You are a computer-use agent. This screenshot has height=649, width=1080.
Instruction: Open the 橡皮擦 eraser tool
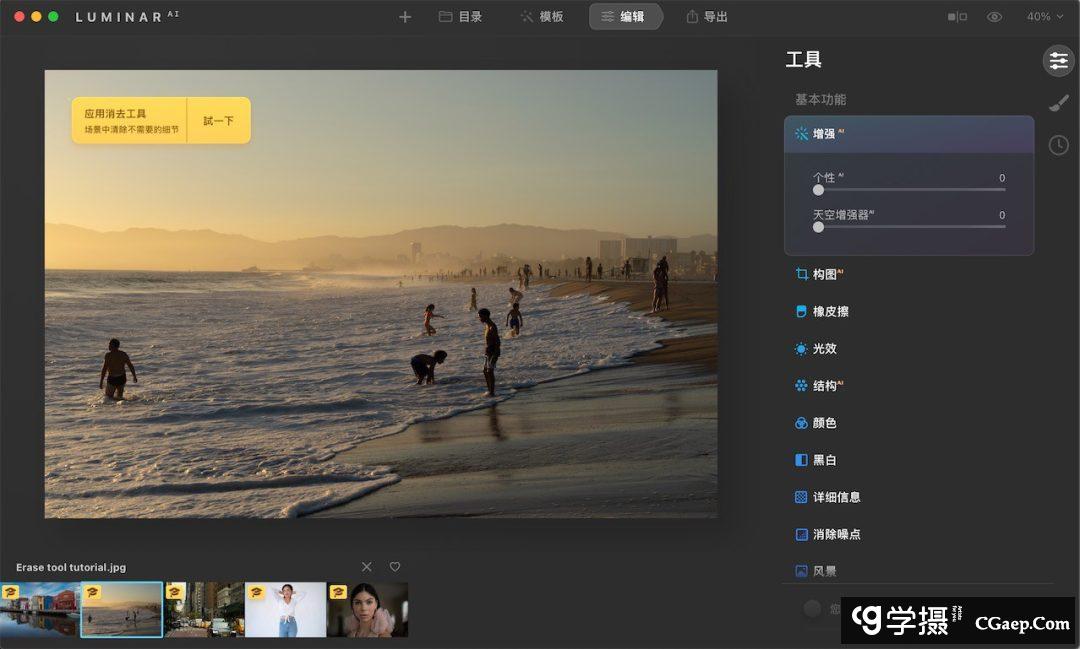(830, 312)
